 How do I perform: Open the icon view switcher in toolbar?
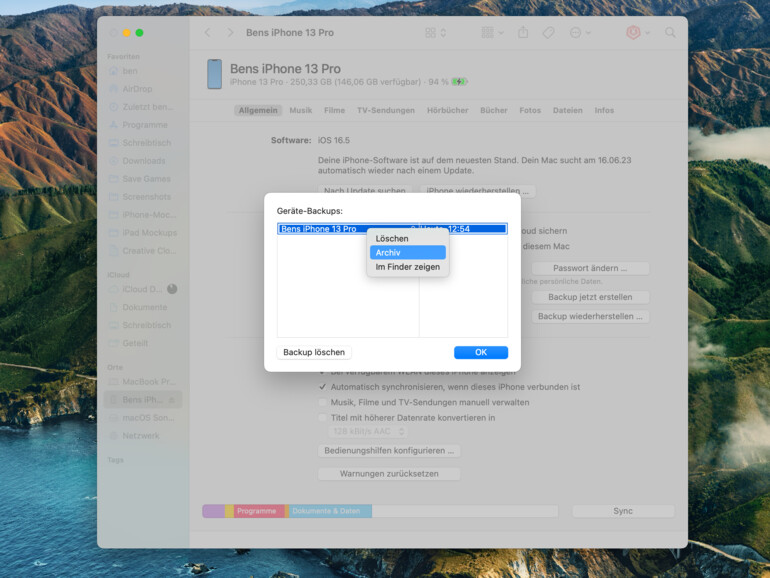point(436,32)
